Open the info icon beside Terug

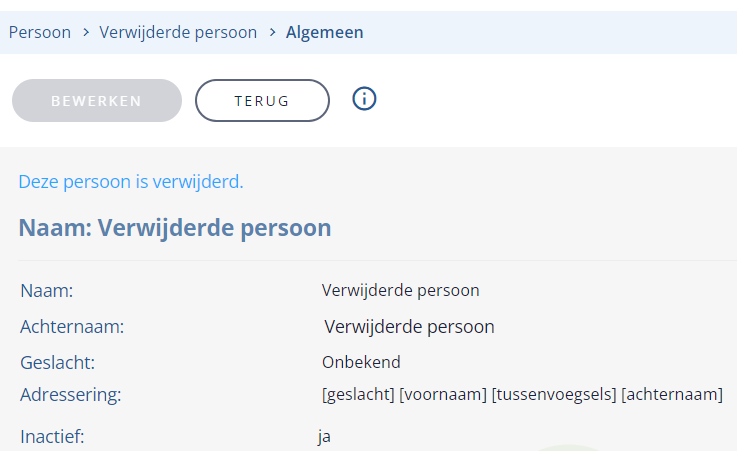coord(364,99)
